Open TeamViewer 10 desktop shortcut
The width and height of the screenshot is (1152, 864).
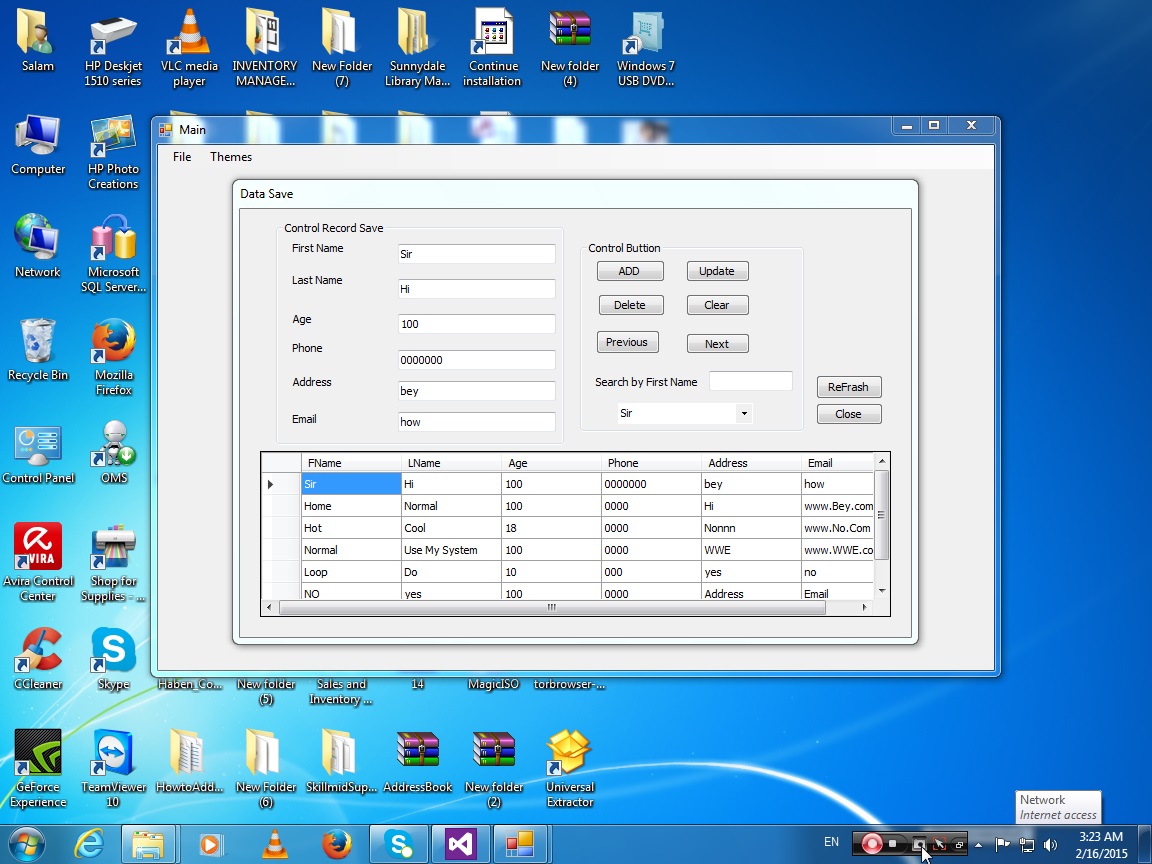pyautogui.click(x=113, y=768)
